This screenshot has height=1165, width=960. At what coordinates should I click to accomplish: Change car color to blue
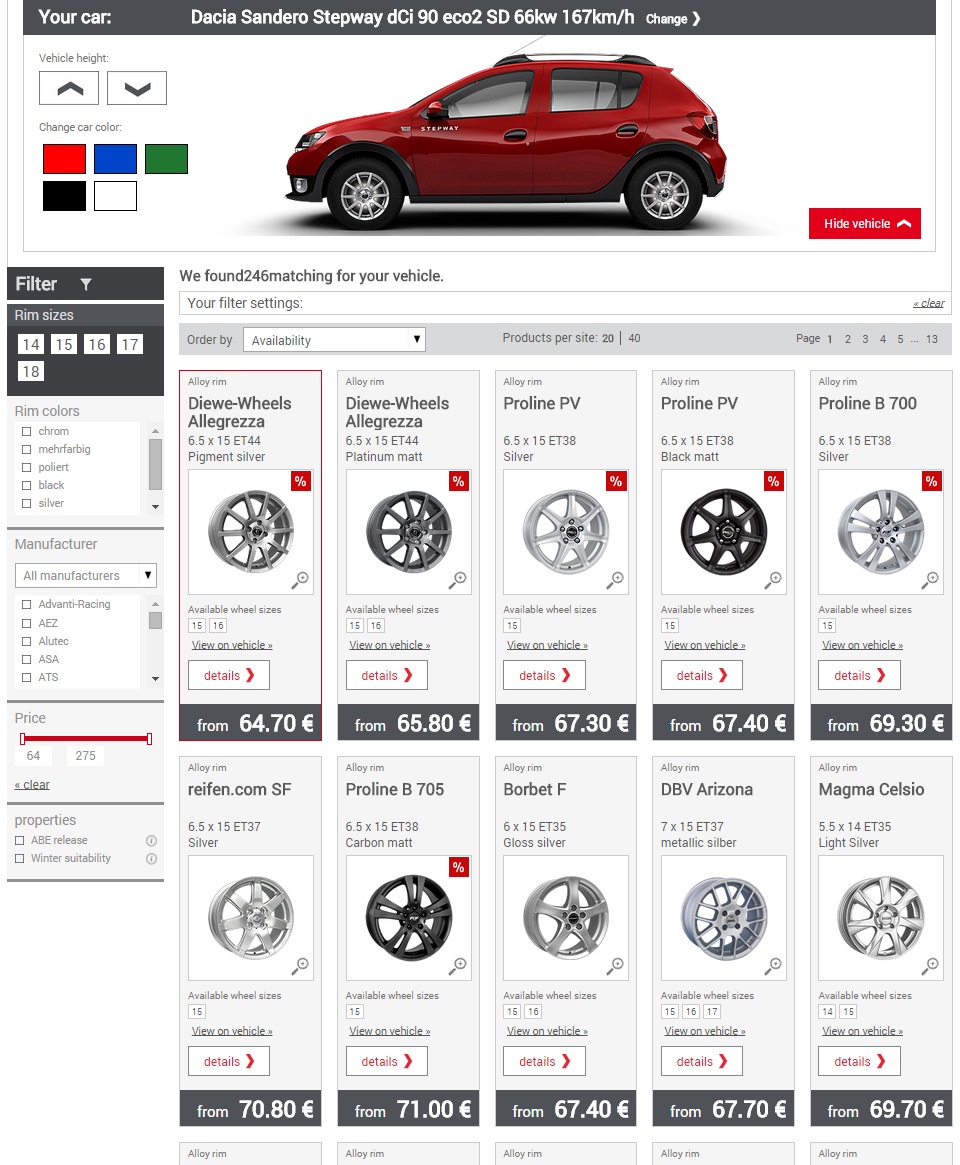point(115,159)
